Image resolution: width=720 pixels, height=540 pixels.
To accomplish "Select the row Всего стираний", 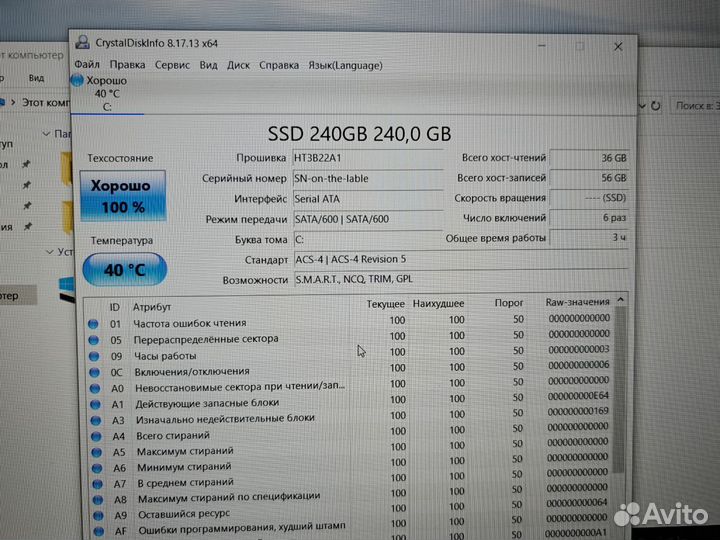I will click(350, 432).
